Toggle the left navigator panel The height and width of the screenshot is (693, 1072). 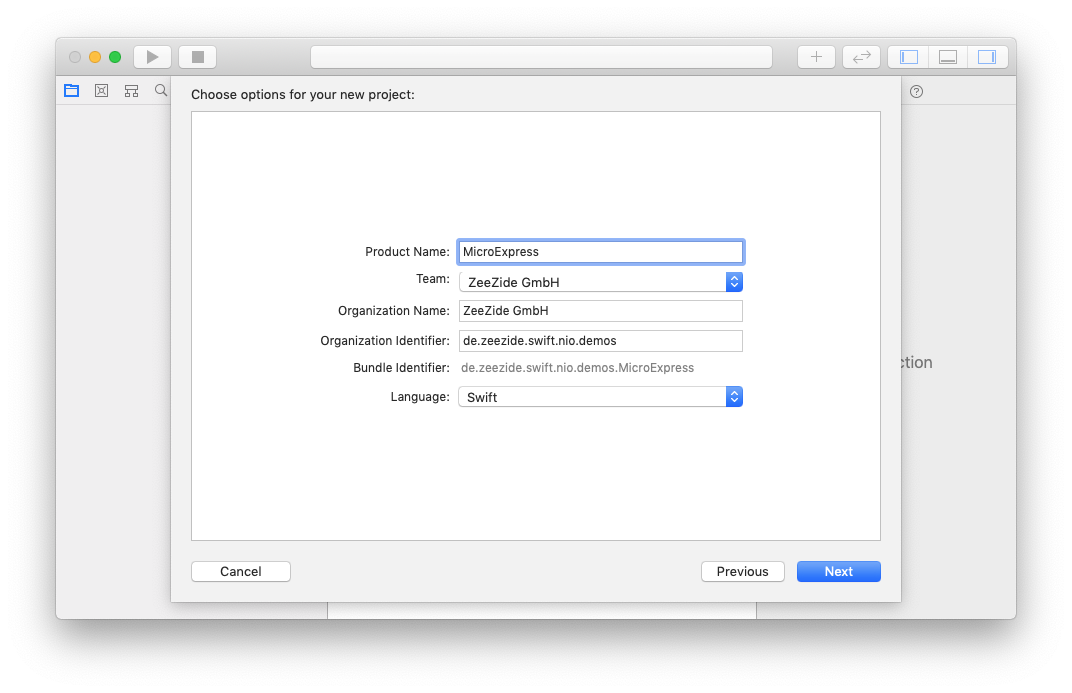pyautogui.click(x=909, y=57)
